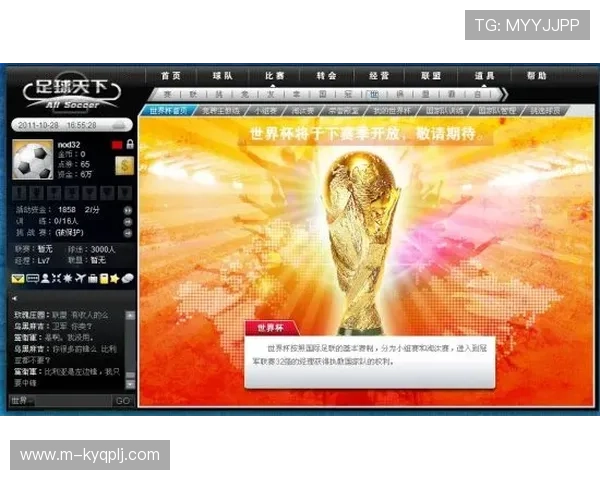Viewport: 600px width, 480px height.
Task: Click the 3000人 value
Action: coord(102,249)
